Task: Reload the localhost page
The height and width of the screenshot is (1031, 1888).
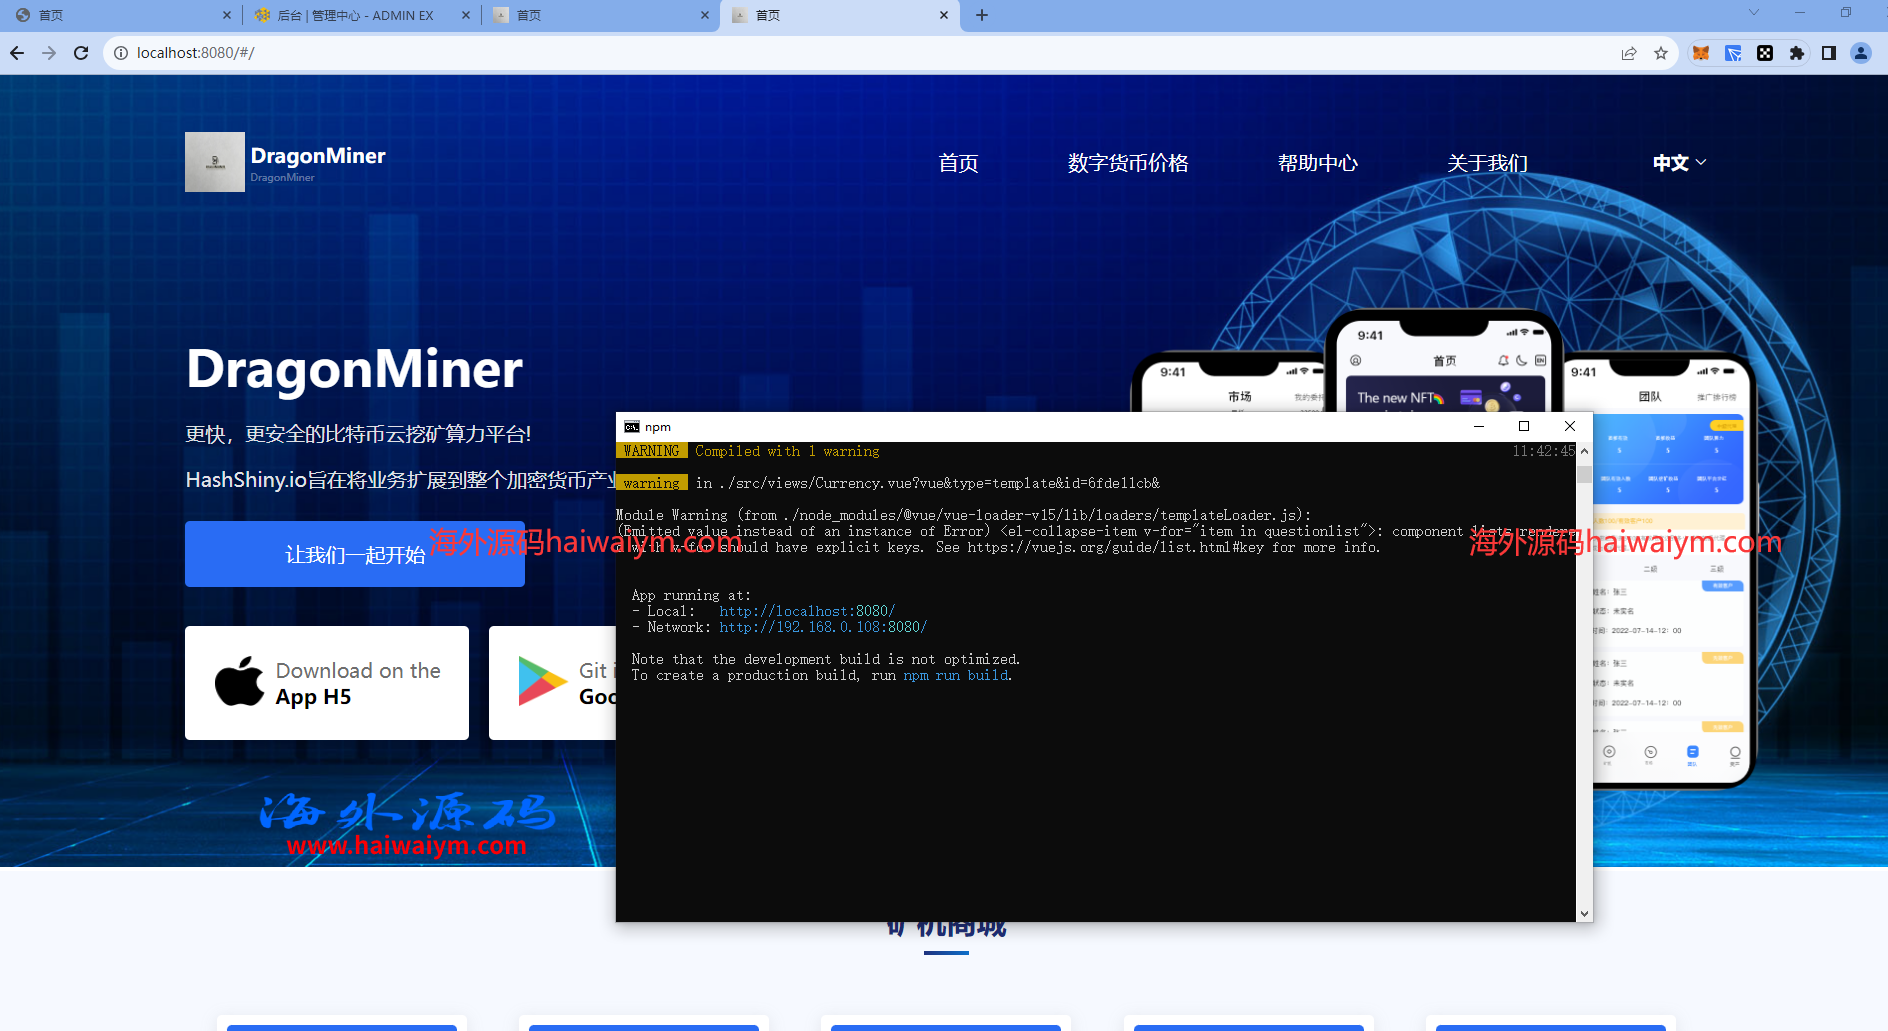Action: pyautogui.click(x=81, y=53)
